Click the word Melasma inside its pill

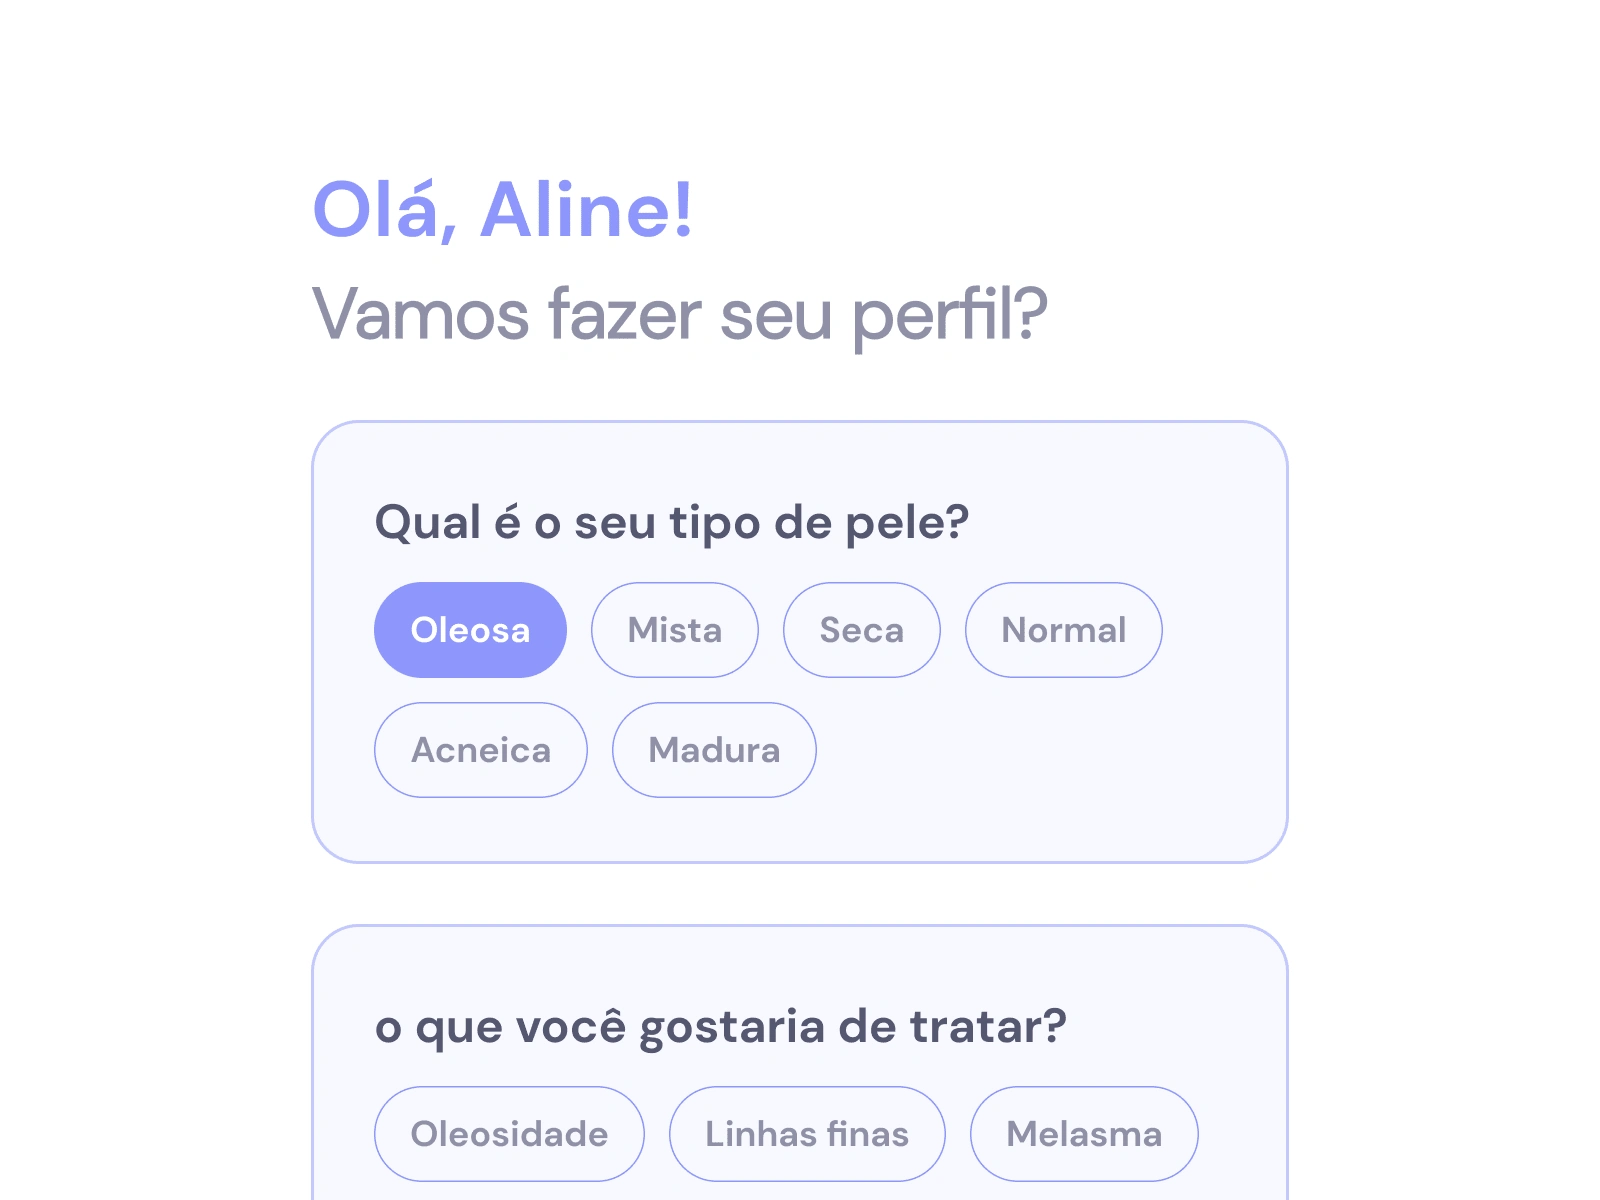(1084, 1134)
